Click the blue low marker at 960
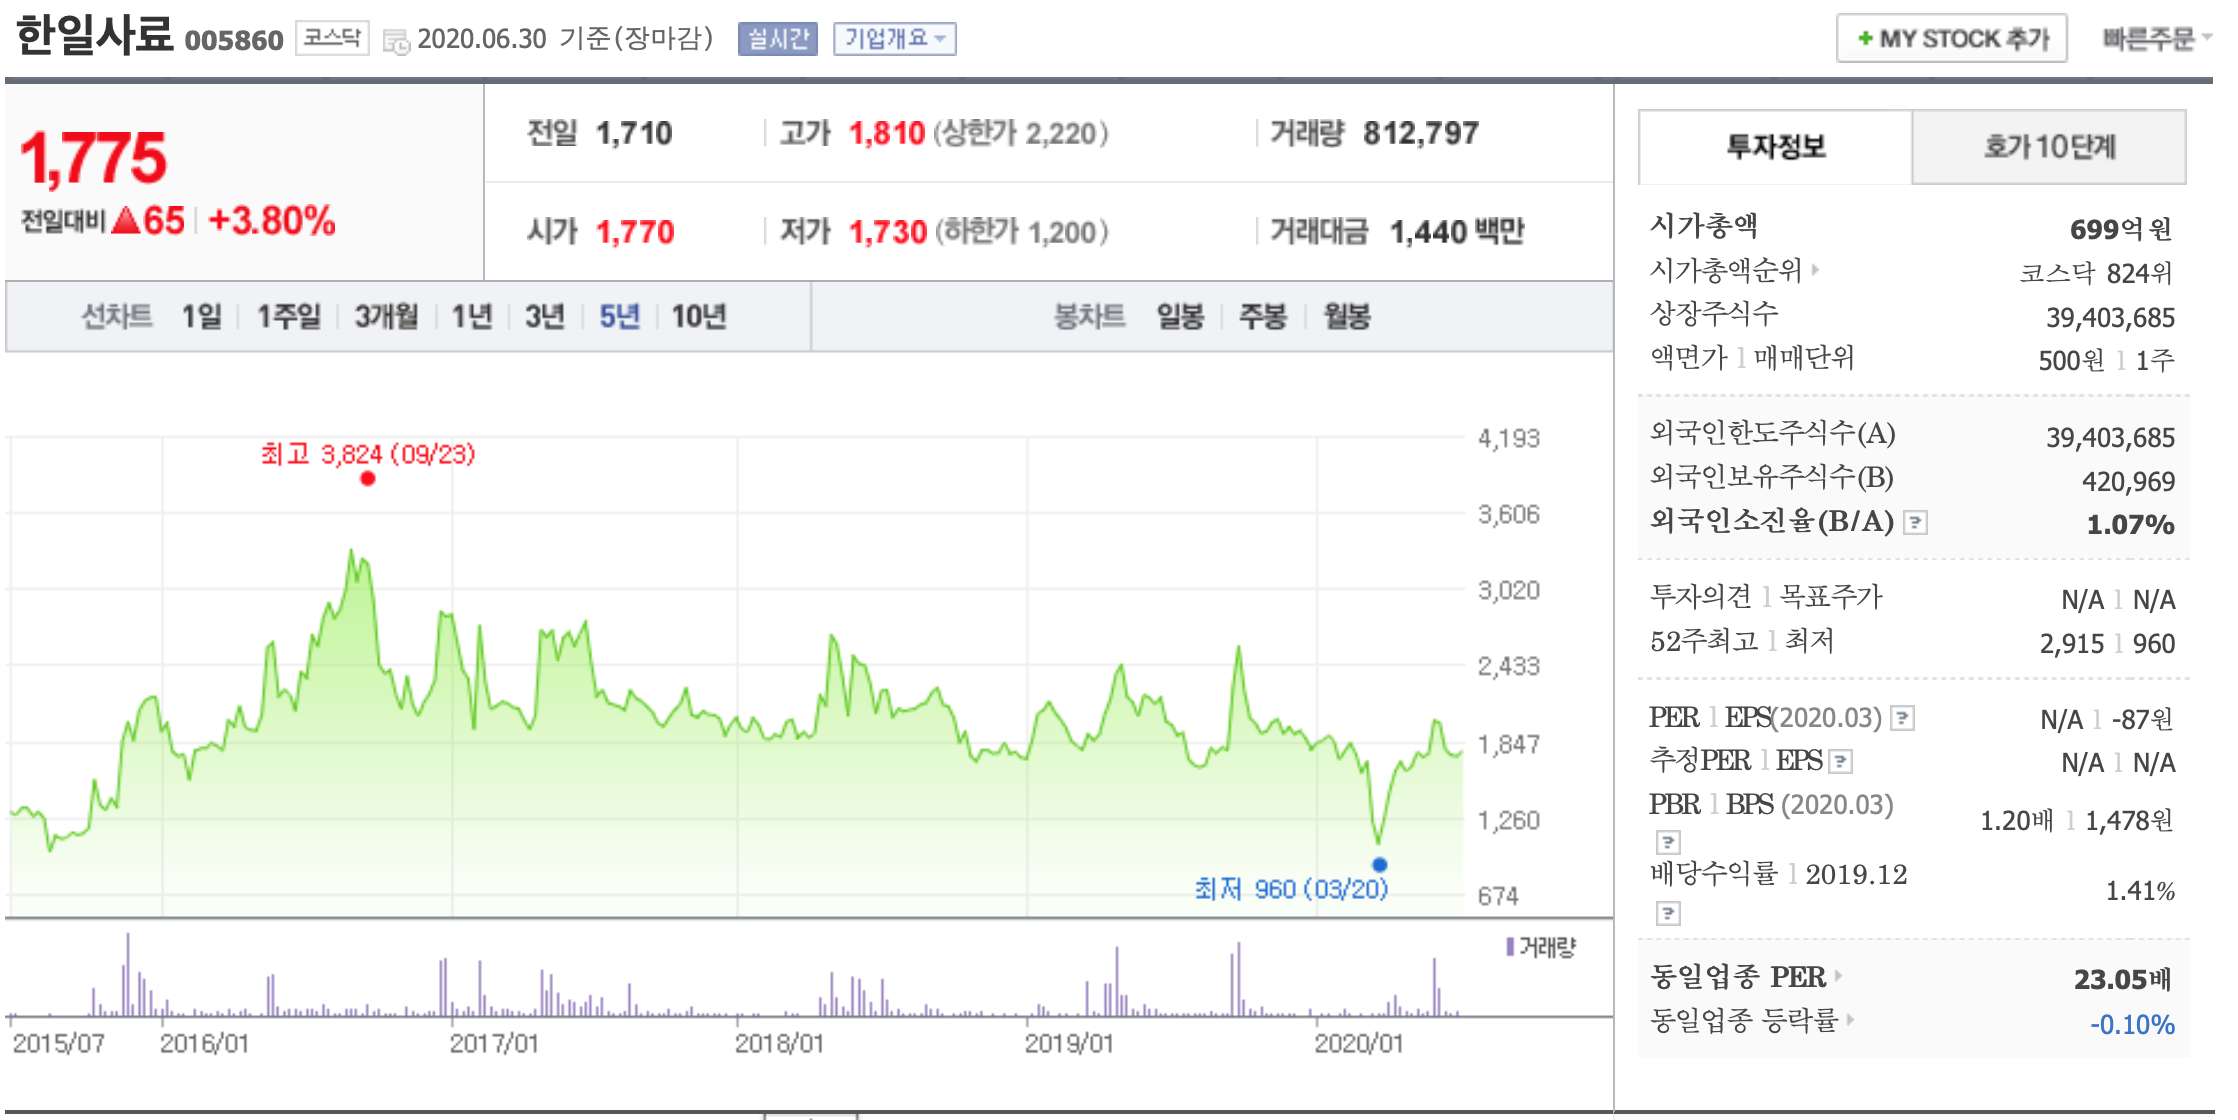The width and height of the screenshot is (2238, 1120). point(1380,865)
